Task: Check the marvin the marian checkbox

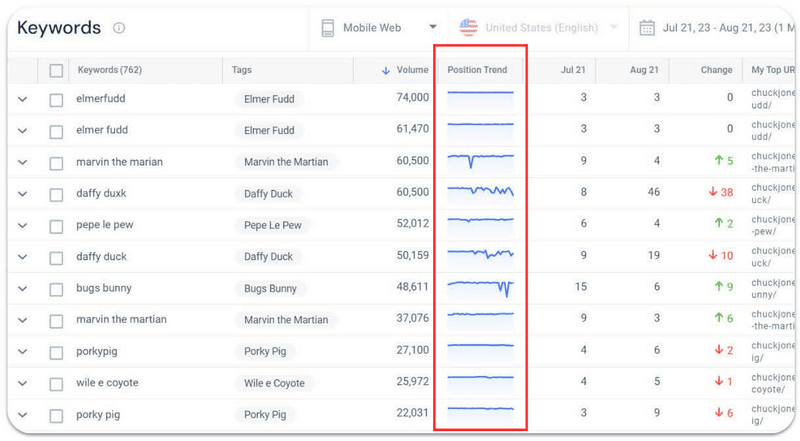Action: (x=56, y=163)
